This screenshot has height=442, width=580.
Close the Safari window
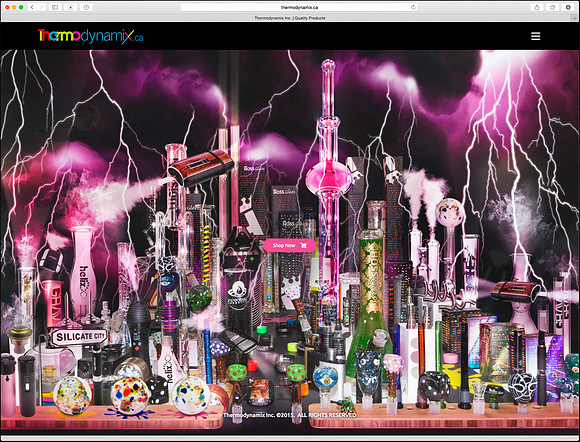coord(7,7)
